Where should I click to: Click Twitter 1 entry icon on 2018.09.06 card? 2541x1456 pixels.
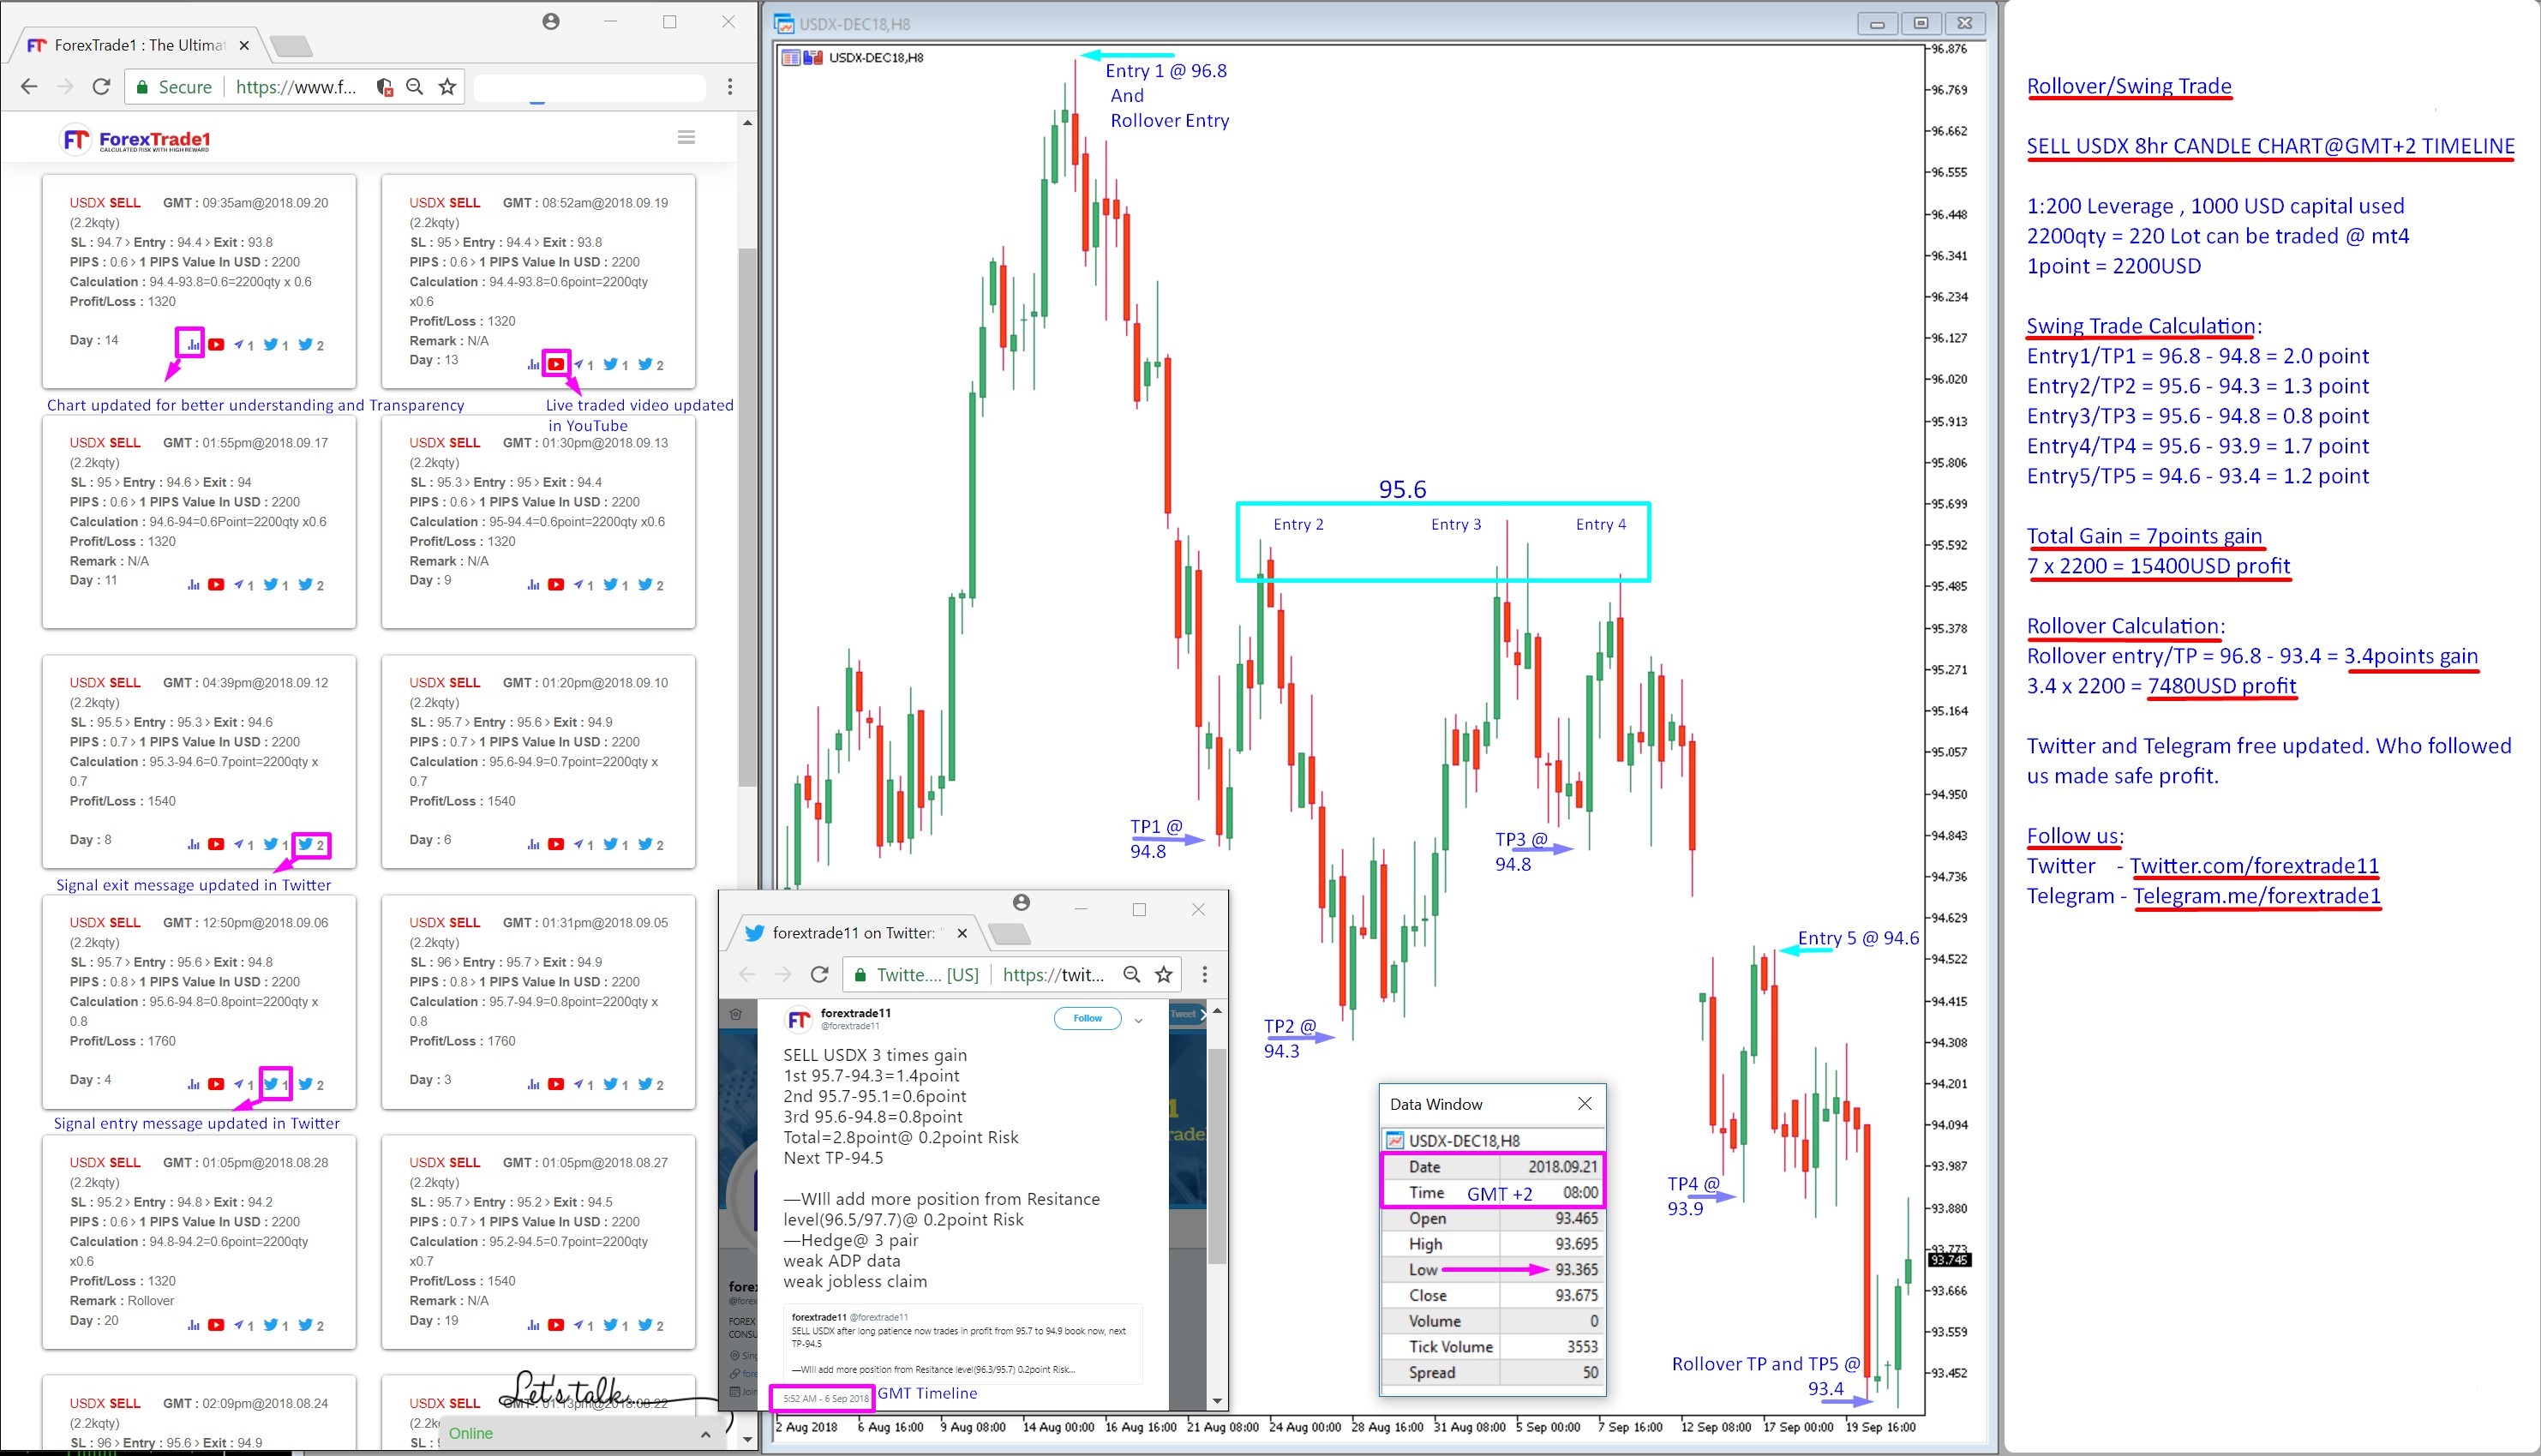[x=271, y=1084]
